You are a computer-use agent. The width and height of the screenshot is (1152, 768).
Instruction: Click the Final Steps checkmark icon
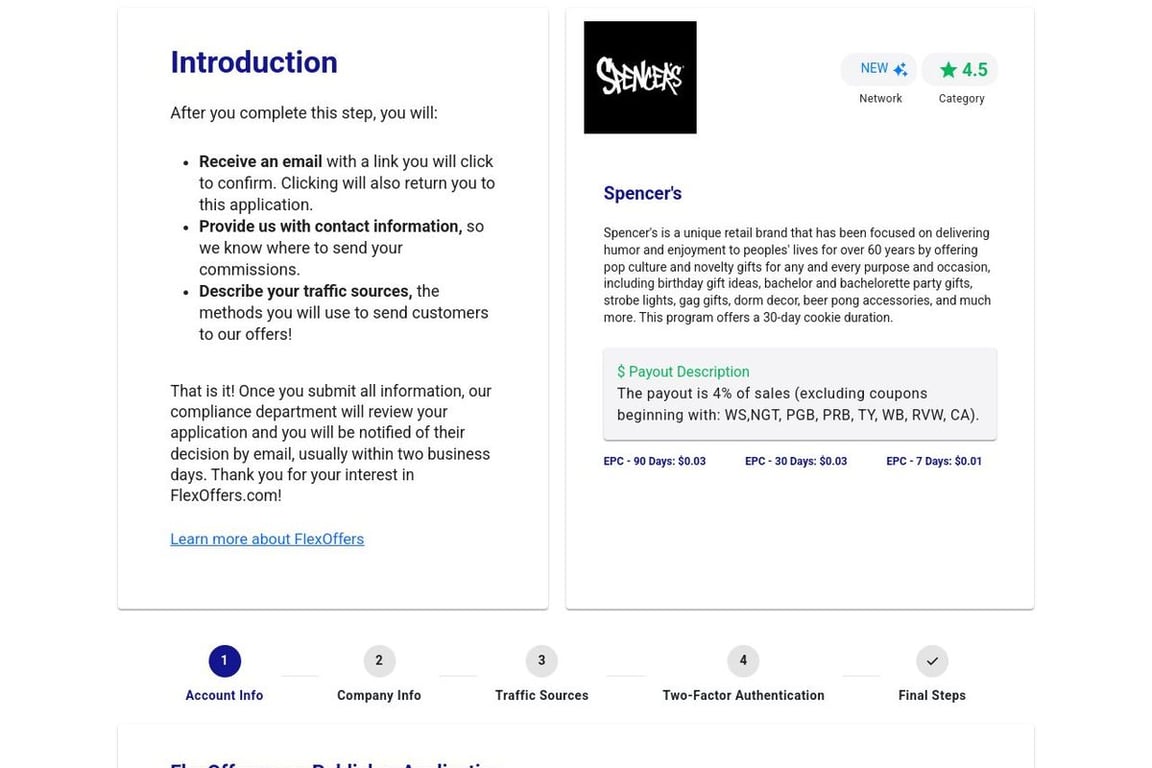pyautogui.click(x=932, y=661)
